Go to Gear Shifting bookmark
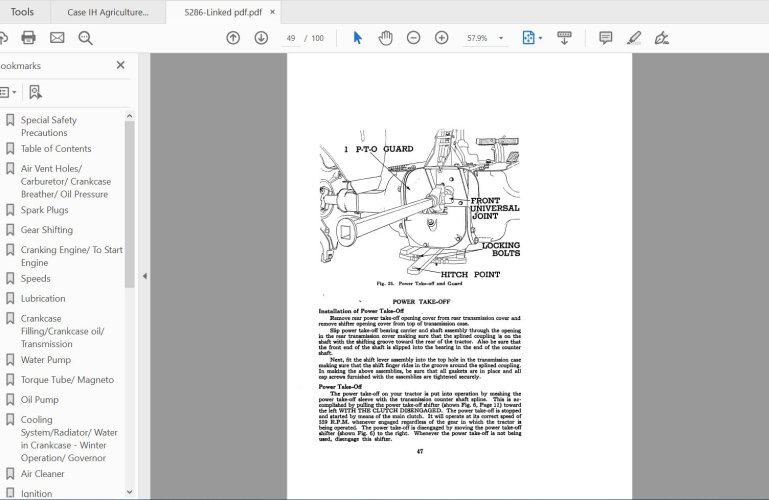 click(x=47, y=230)
